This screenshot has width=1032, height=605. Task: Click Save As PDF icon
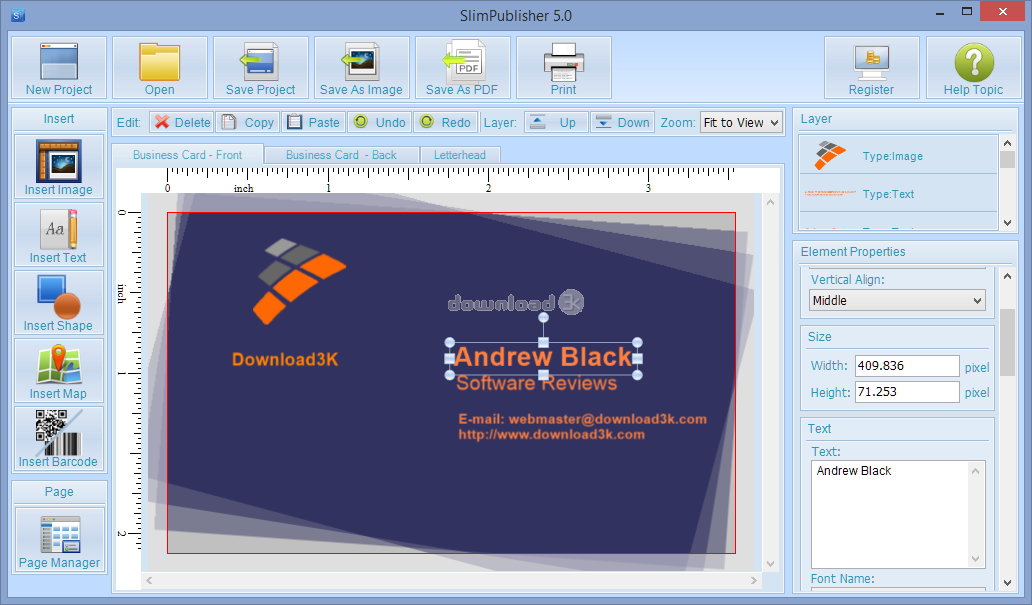[463, 68]
